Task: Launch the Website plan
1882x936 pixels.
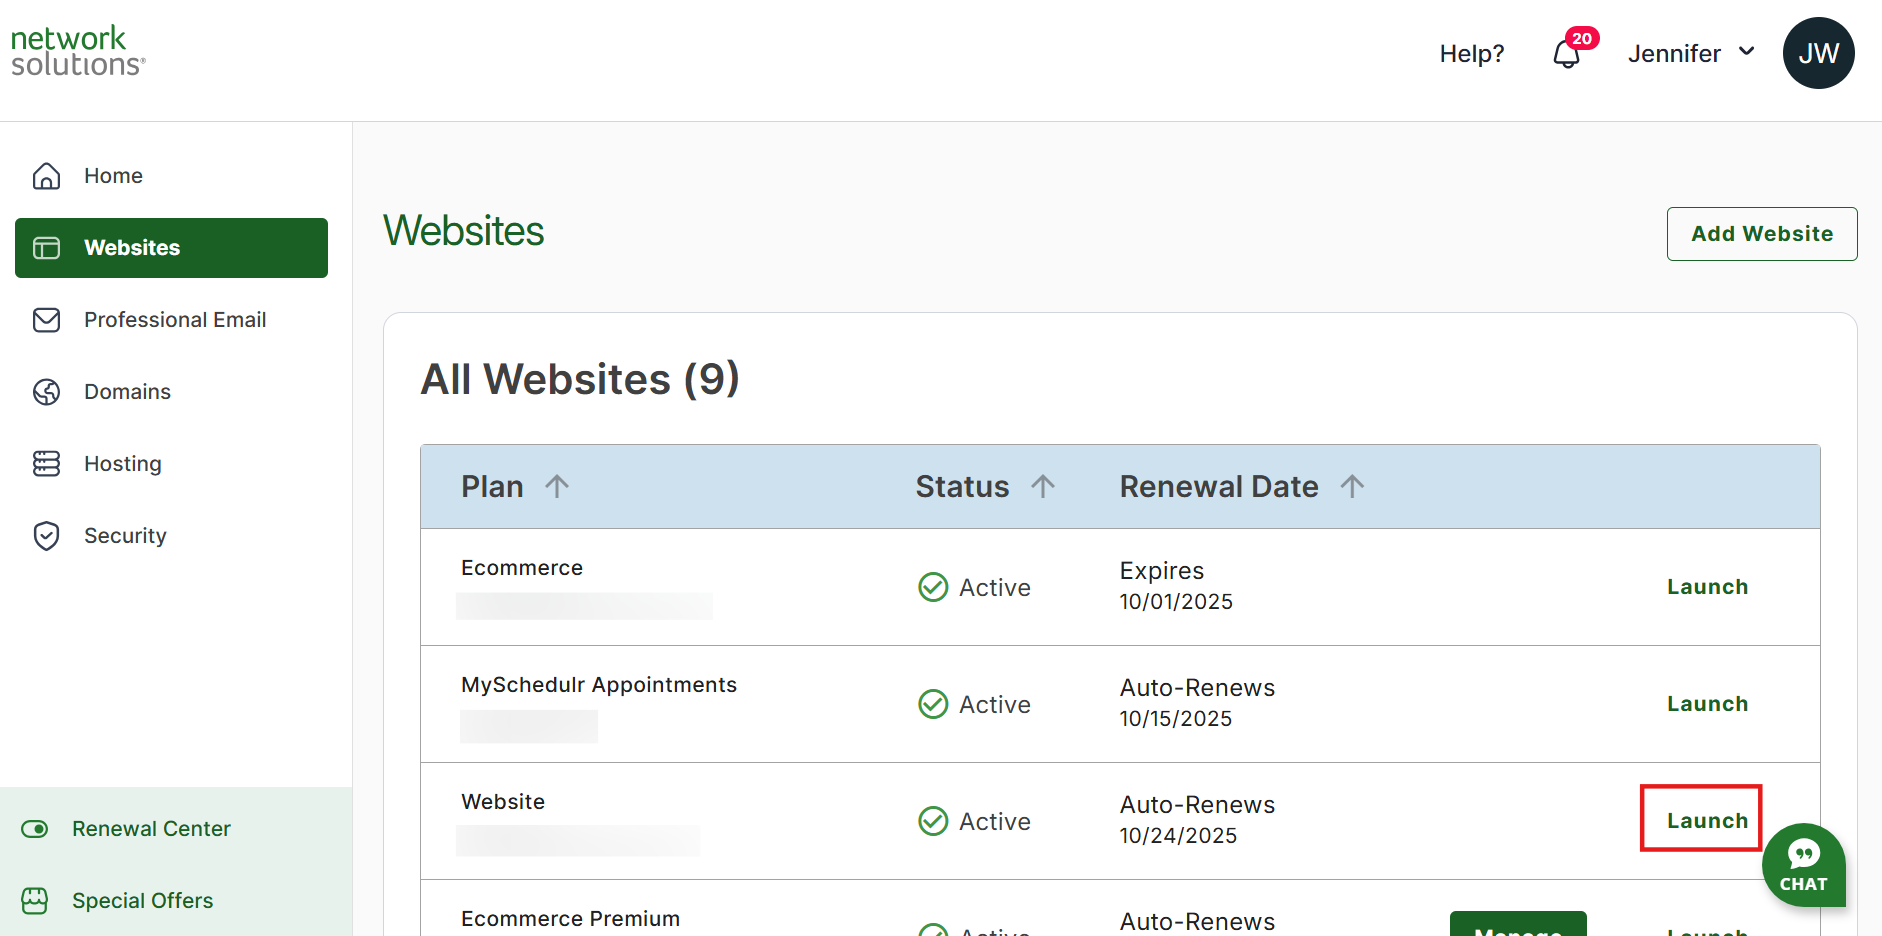Action: (x=1707, y=821)
